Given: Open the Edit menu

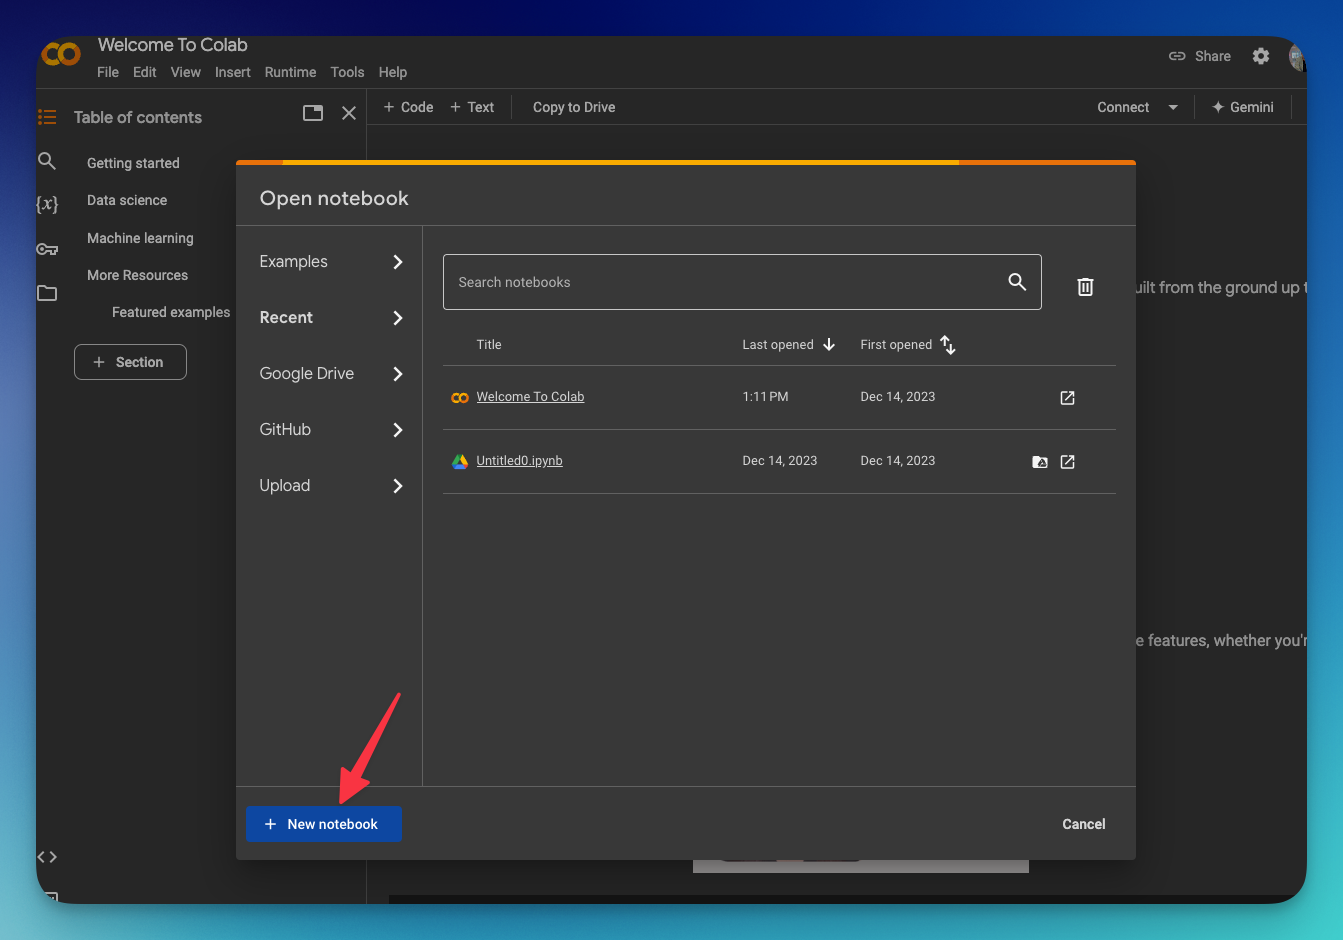Looking at the screenshot, I should pos(145,72).
